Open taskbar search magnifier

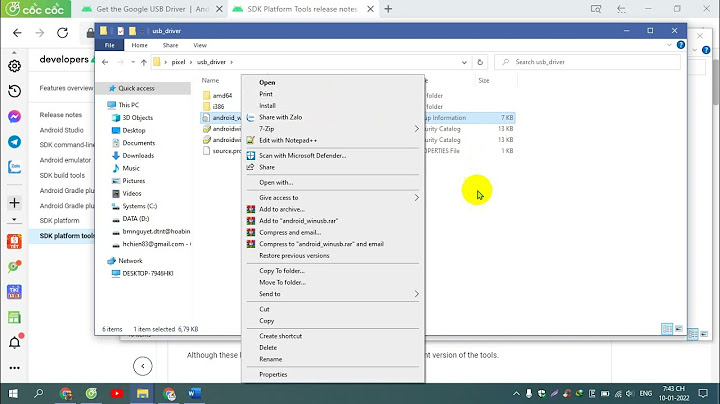pos(39,393)
